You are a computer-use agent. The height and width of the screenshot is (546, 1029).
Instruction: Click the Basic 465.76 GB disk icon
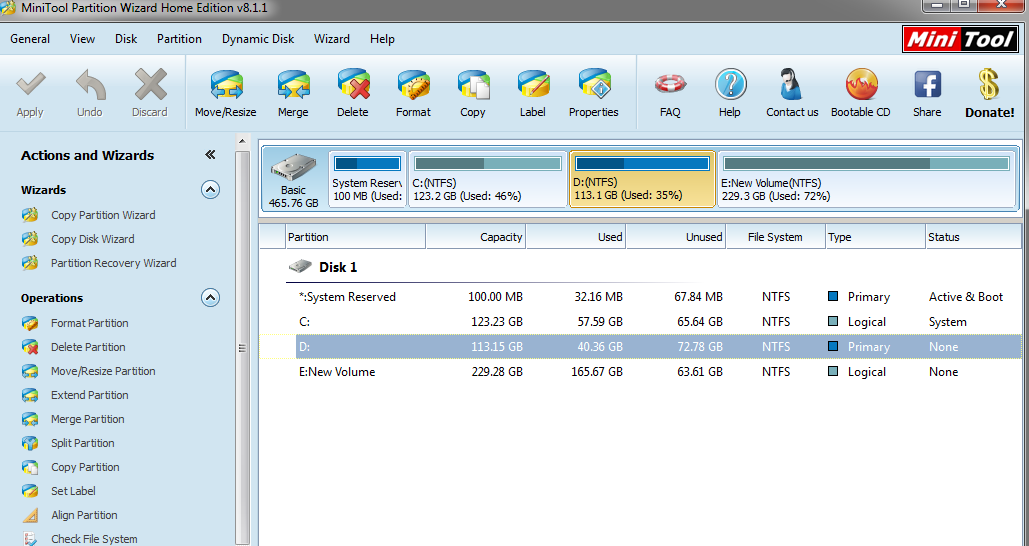click(x=294, y=167)
